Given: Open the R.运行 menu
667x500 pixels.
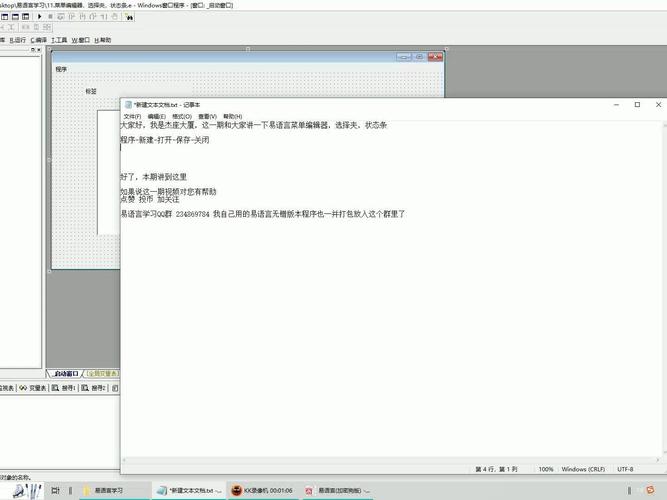Looking at the screenshot, I should pos(17,40).
